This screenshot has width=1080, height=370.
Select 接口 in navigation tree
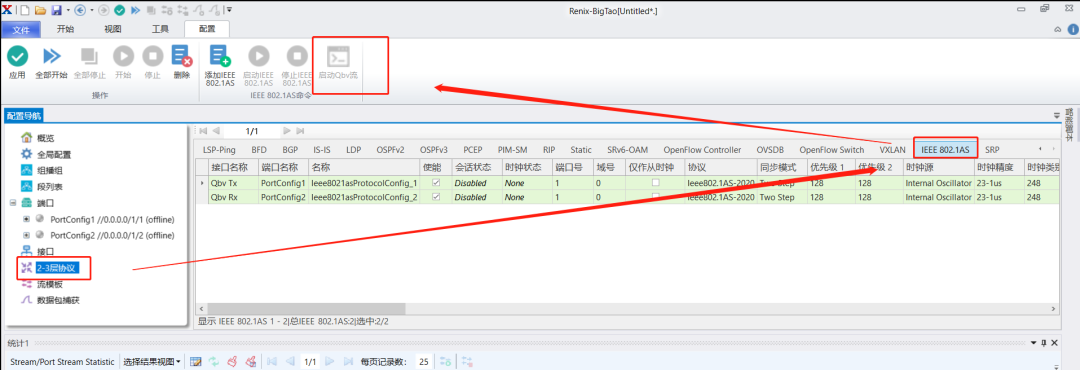45,251
